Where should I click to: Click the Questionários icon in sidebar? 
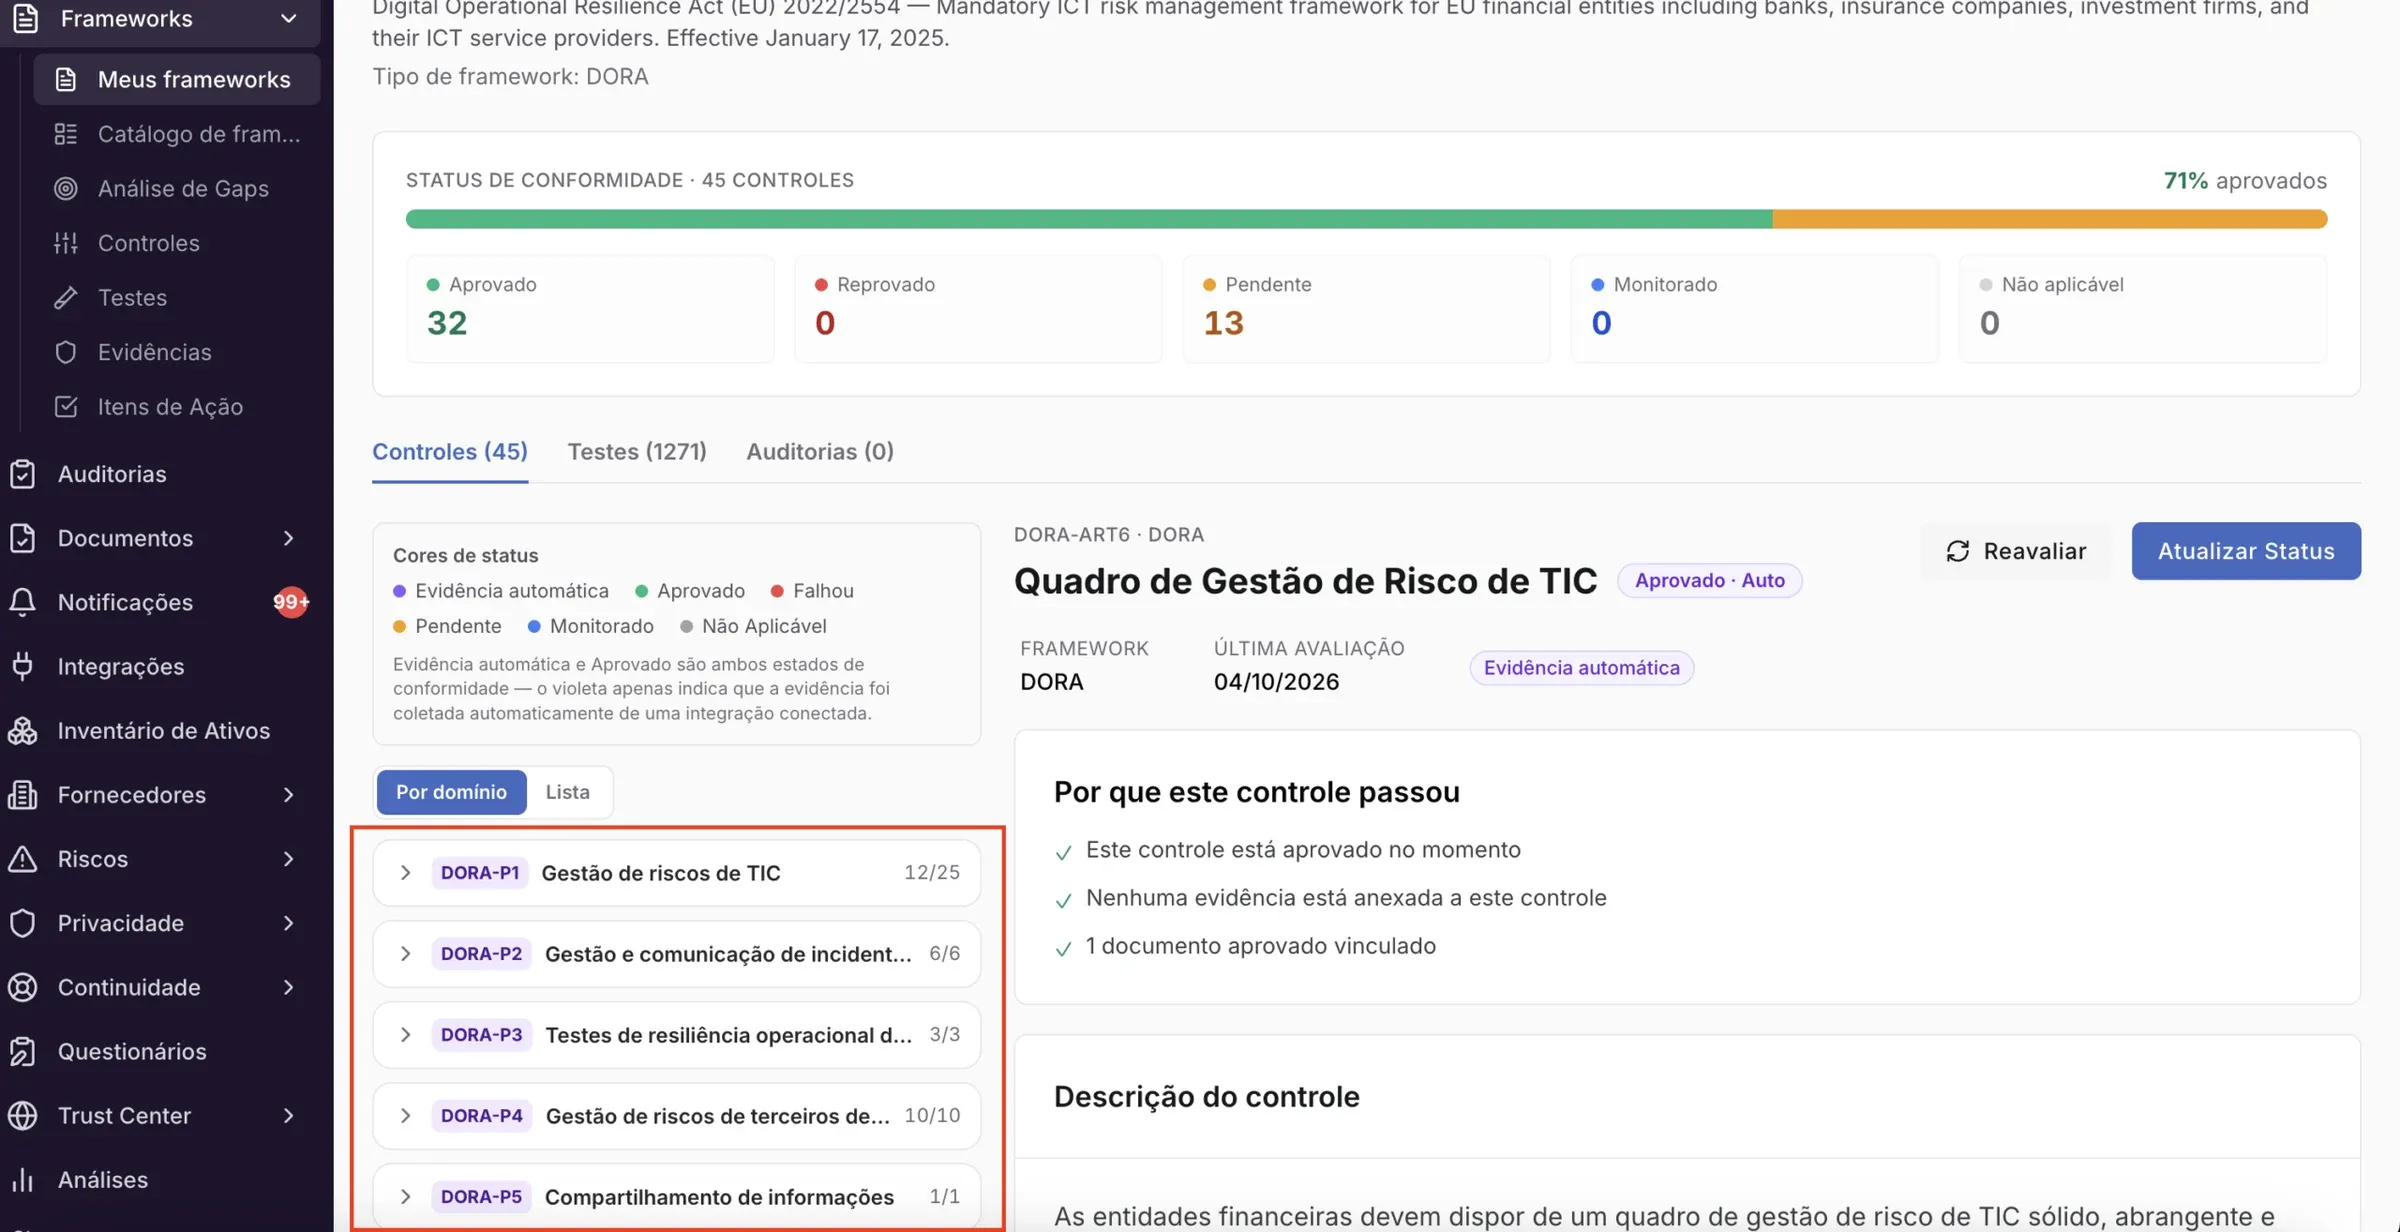(23, 1051)
